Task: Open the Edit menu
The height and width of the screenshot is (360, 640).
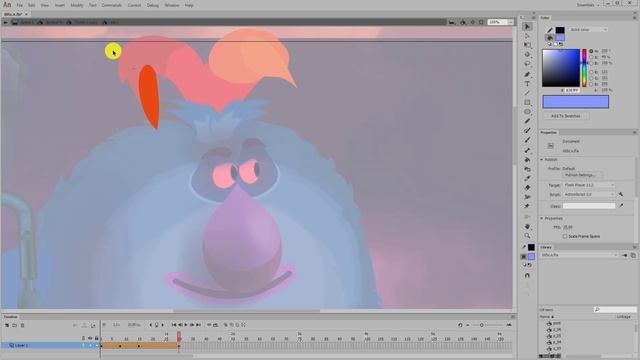Action: click(x=31, y=5)
